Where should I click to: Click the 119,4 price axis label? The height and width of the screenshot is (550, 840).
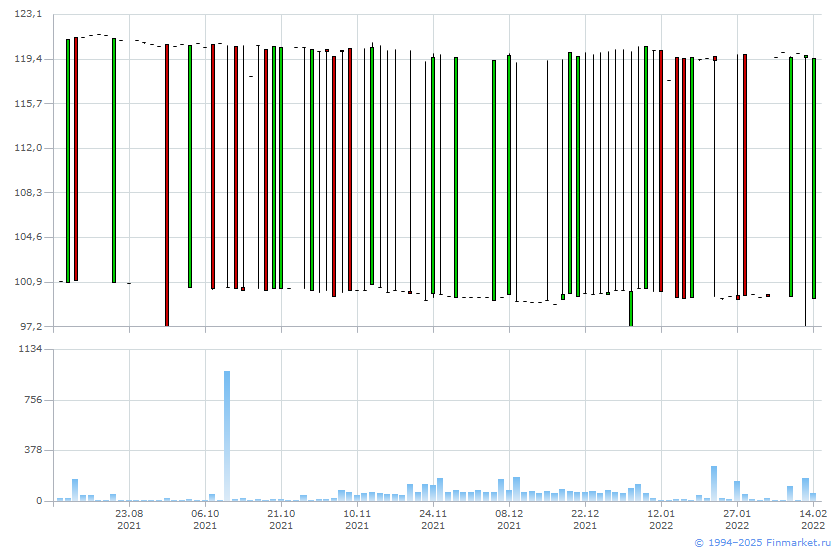[x=28, y=58]
